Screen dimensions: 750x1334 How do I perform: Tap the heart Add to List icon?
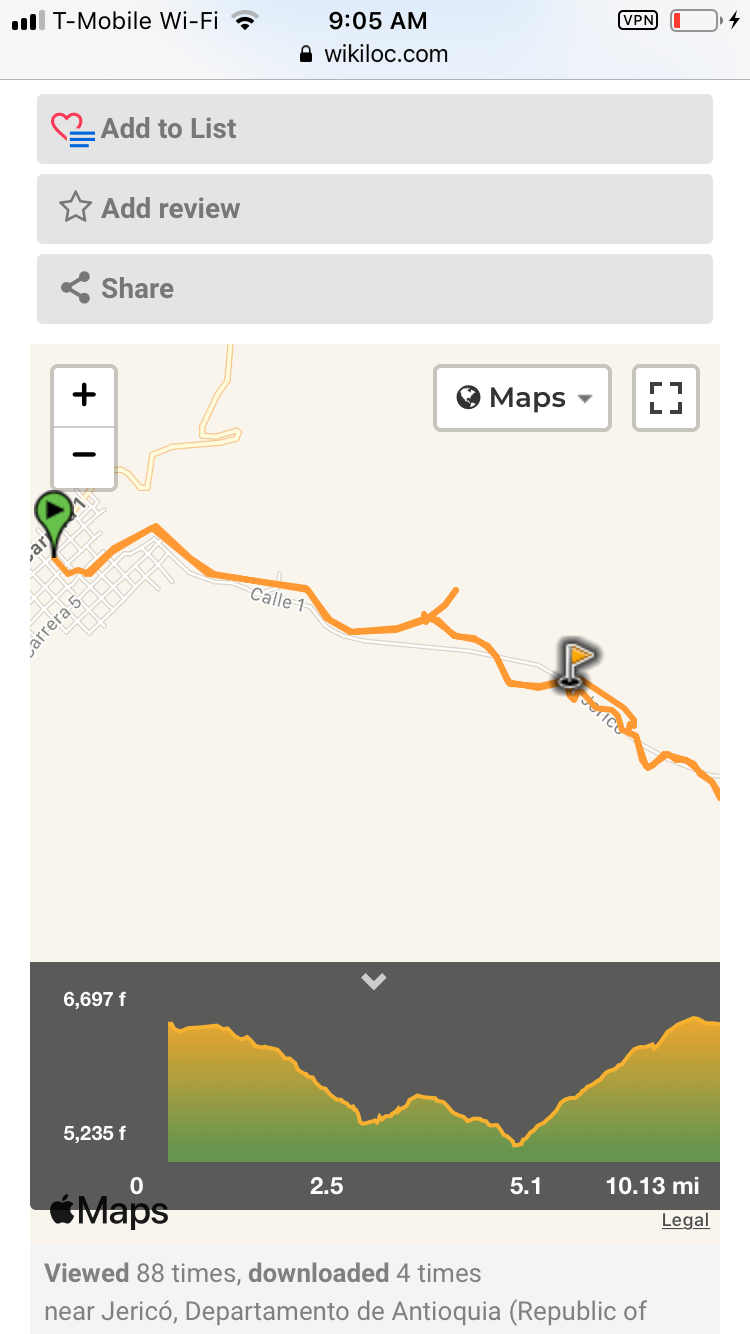pos(73,130)
